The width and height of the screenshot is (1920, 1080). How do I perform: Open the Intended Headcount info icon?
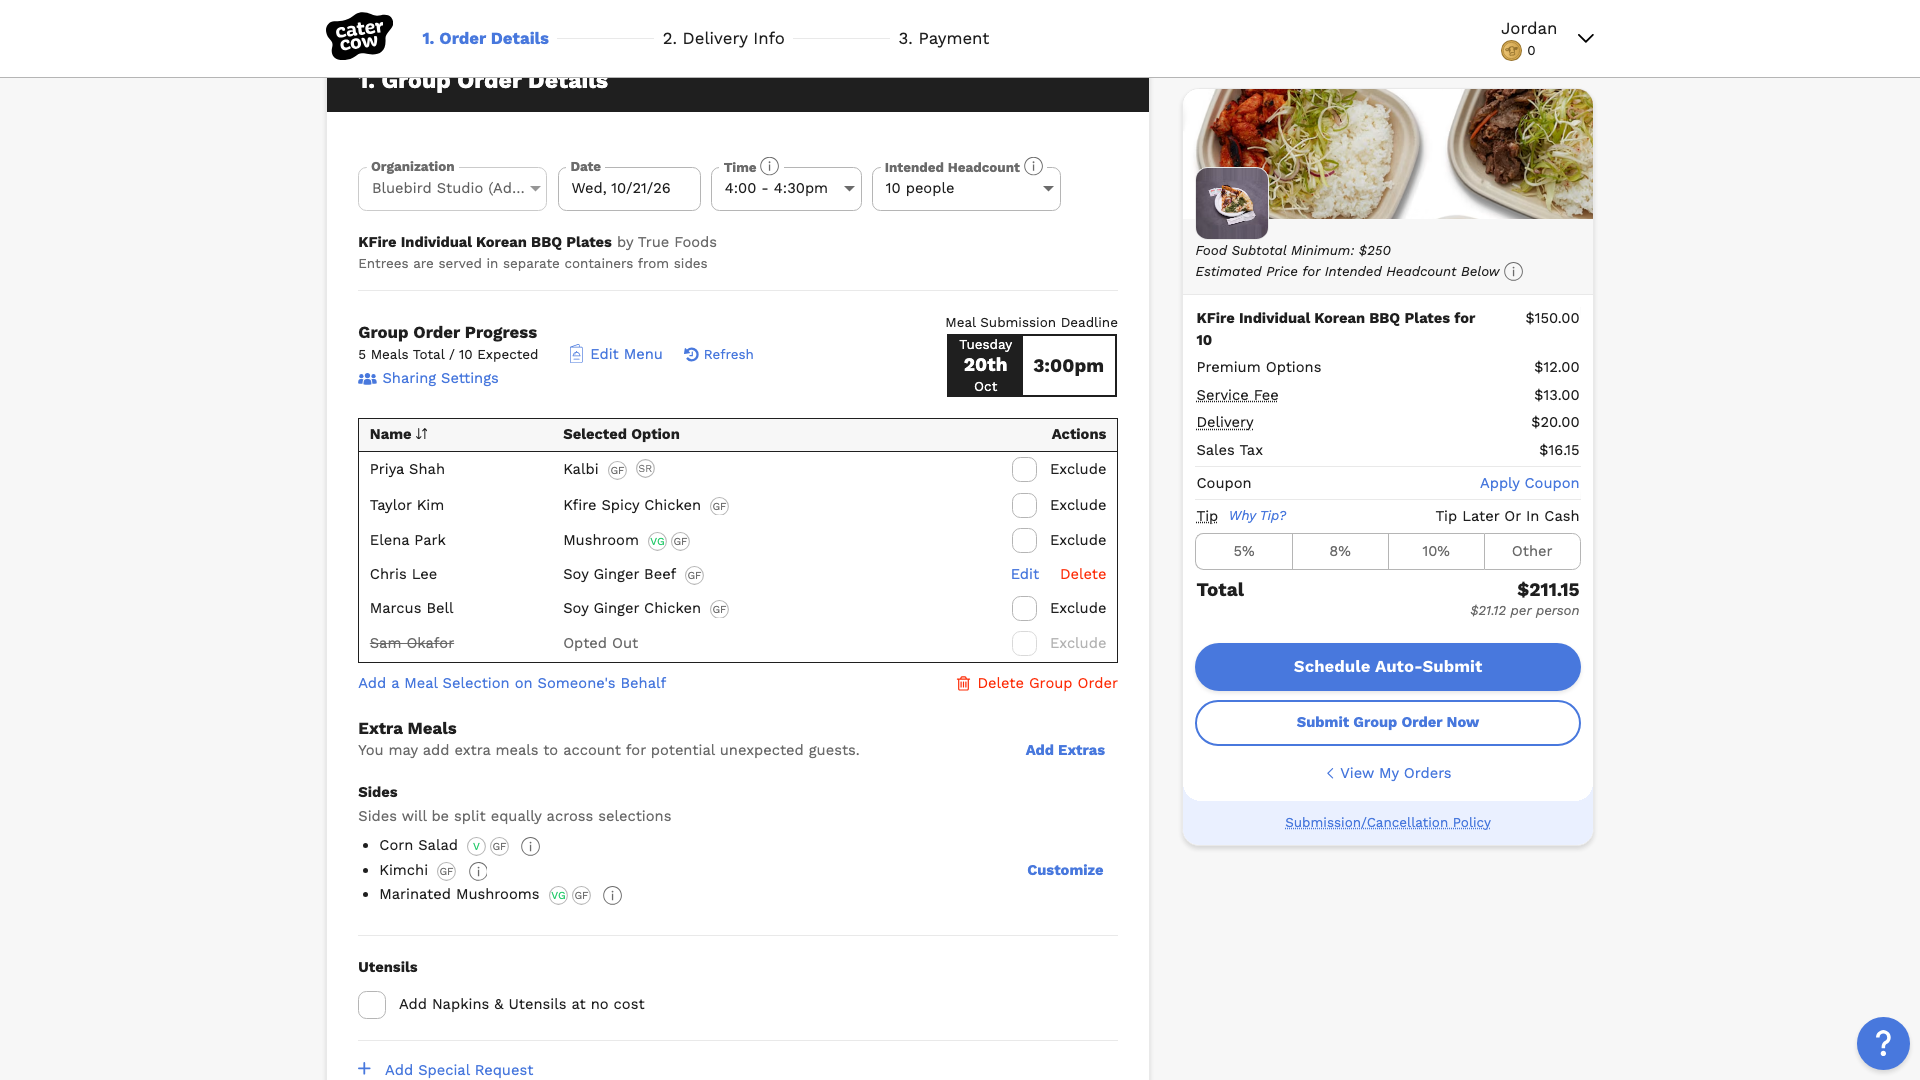click(1034, 166)
